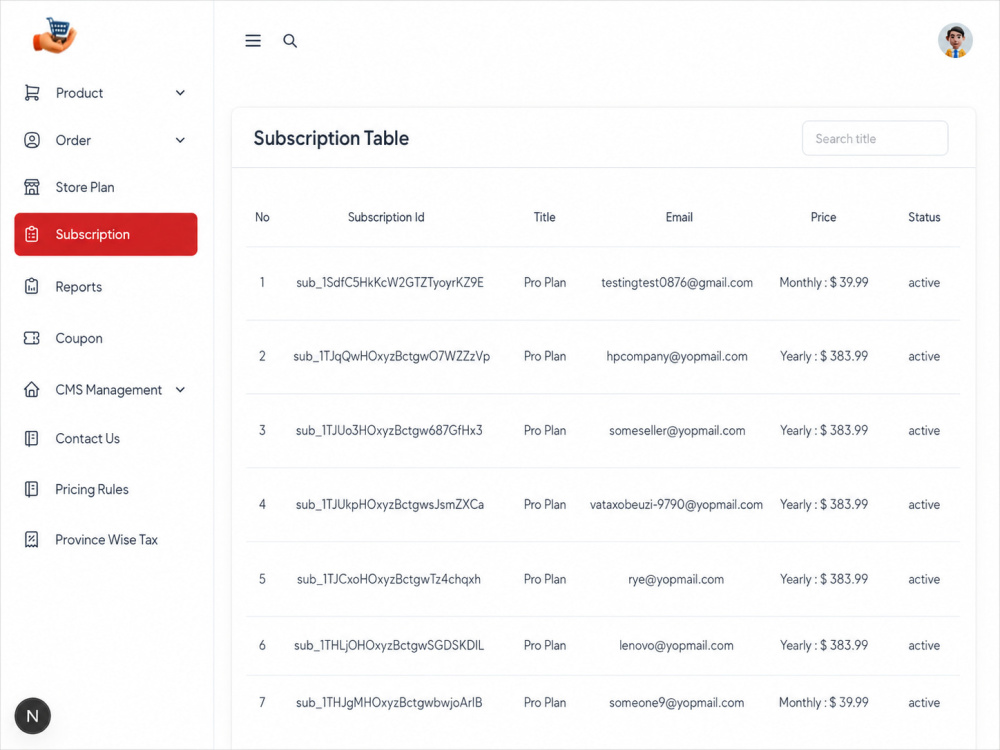Click email vataxobeuzi-9790@yopmail.com
The image size is (1000, 750).
click(676, 504)
